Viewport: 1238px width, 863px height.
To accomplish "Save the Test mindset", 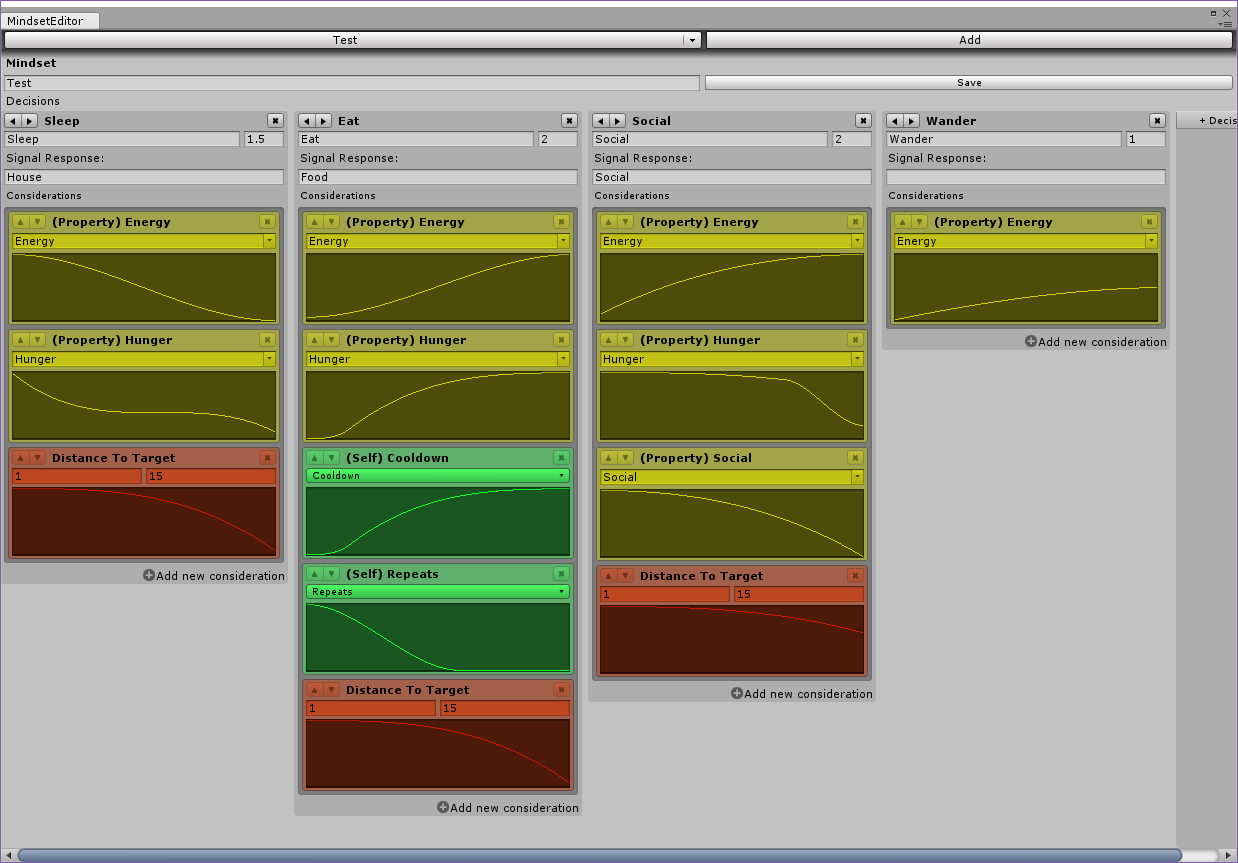I will pyautogui.click(x=969, y=83).
